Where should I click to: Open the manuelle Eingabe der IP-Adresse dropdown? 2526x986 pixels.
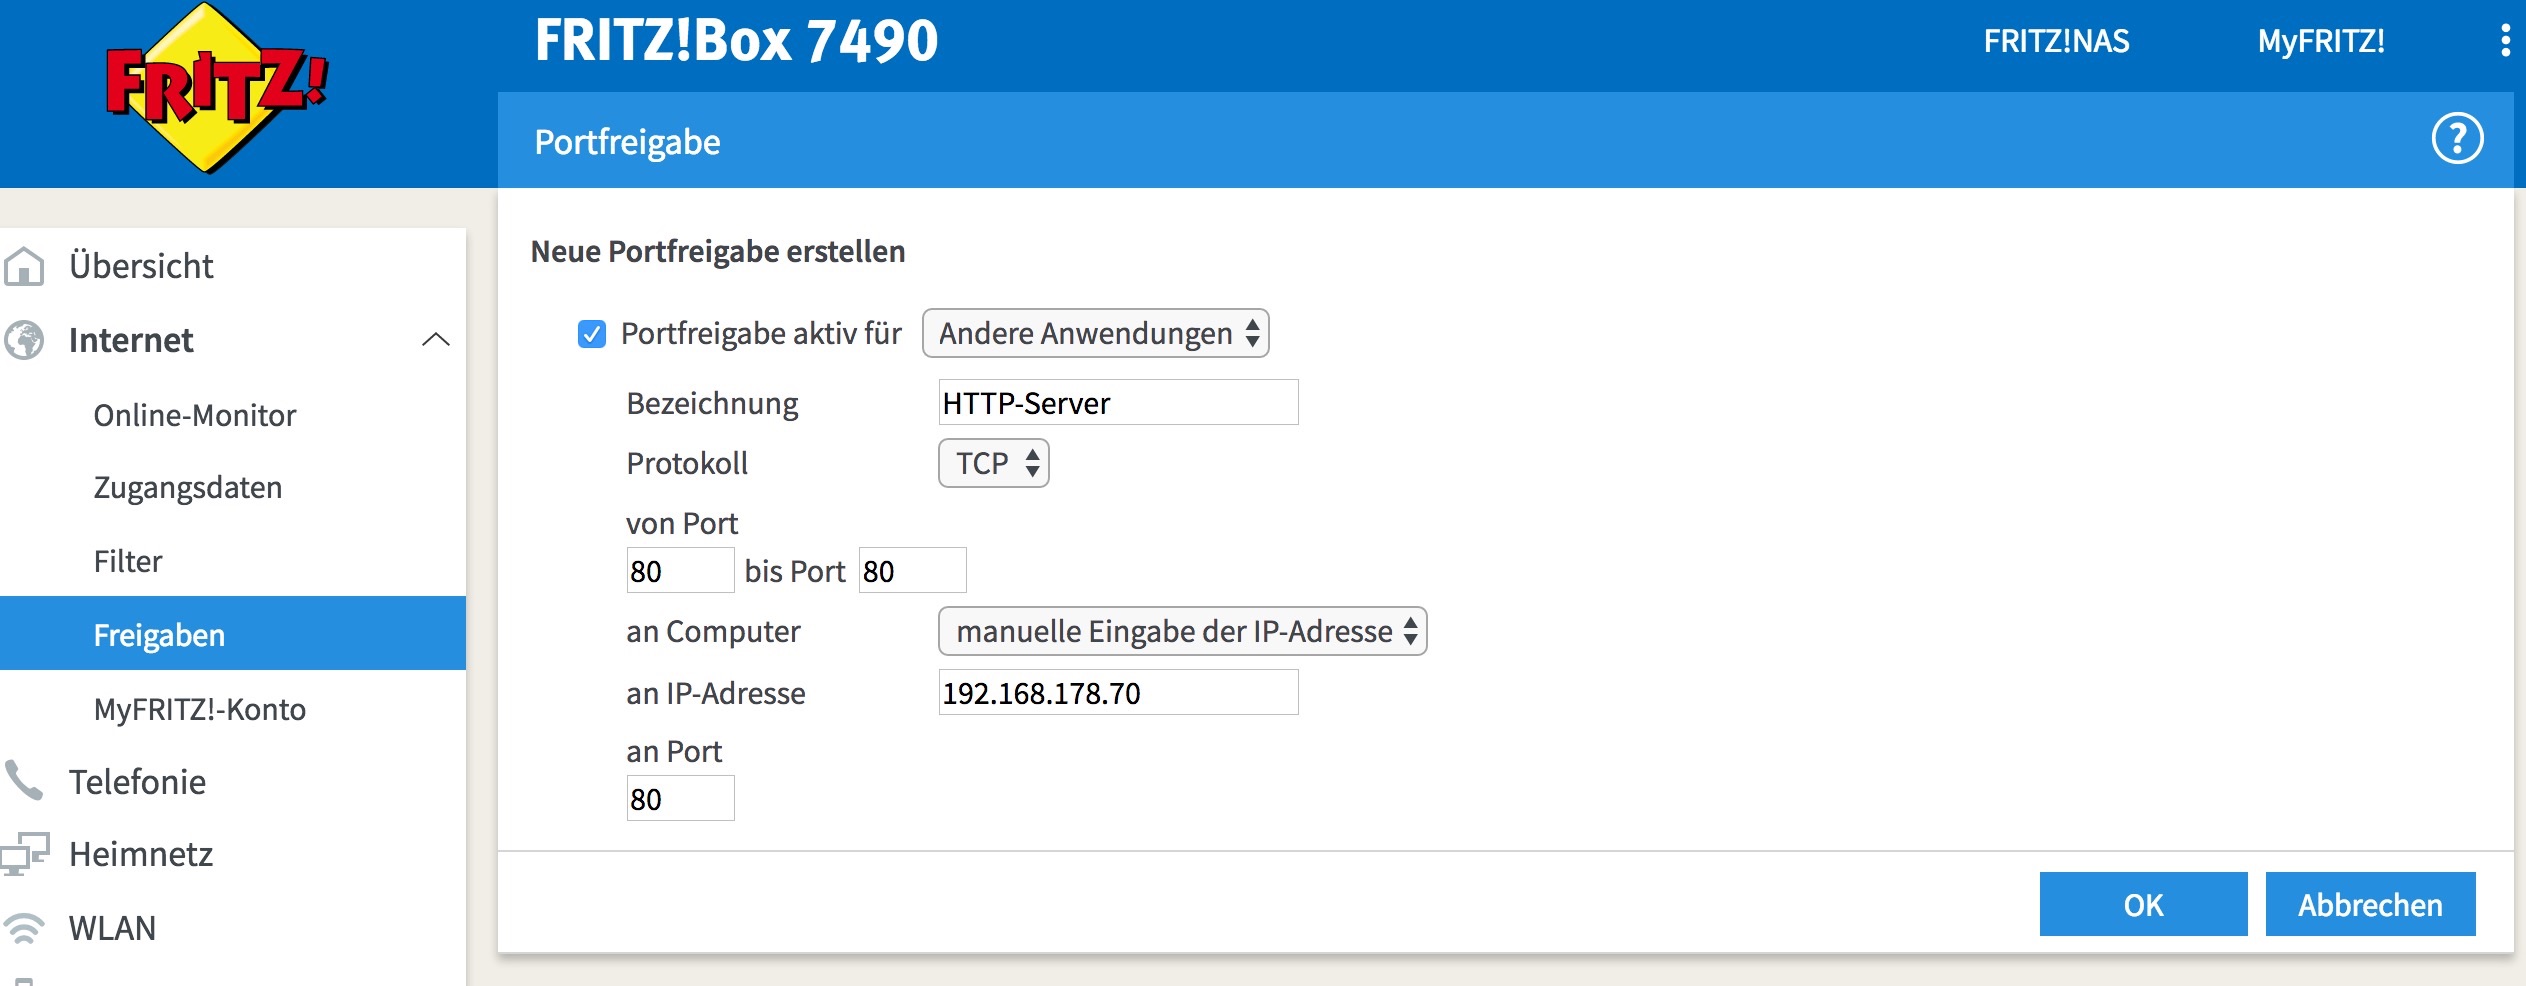[1182, 632]
